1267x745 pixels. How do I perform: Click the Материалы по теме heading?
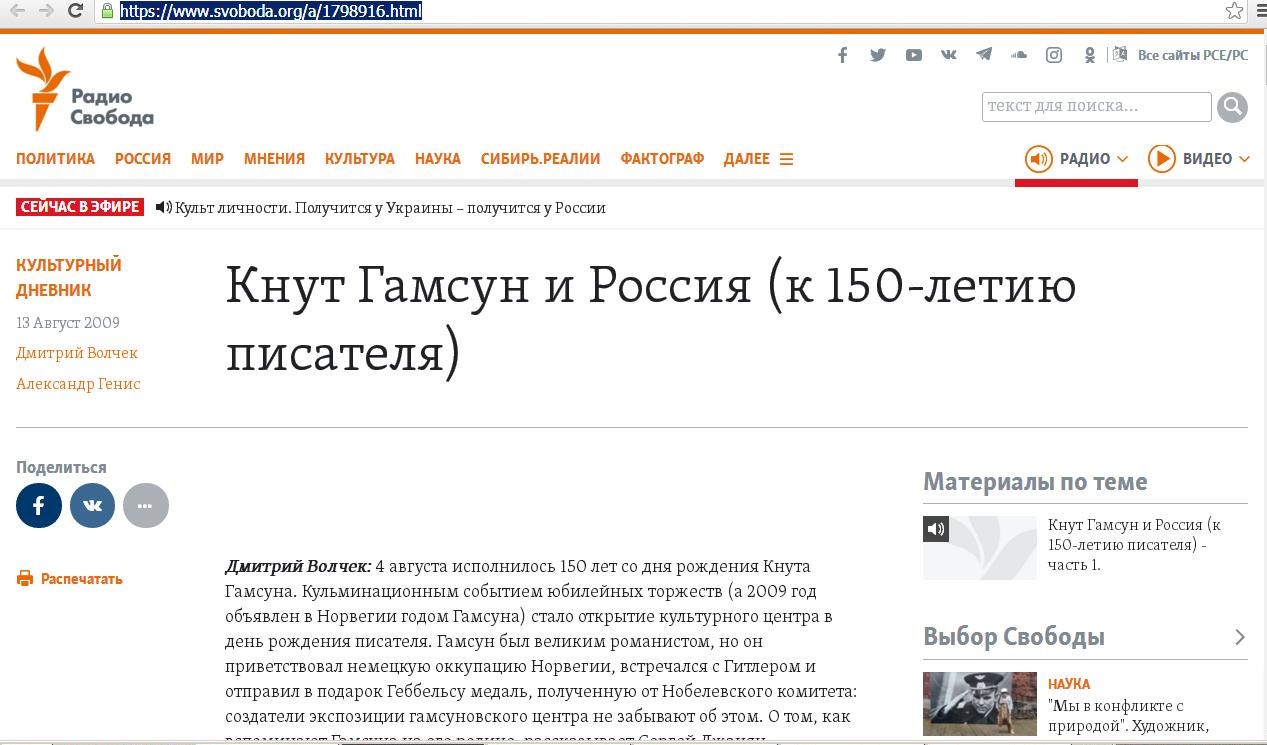pyautogui.click(x=1035, y=482)
